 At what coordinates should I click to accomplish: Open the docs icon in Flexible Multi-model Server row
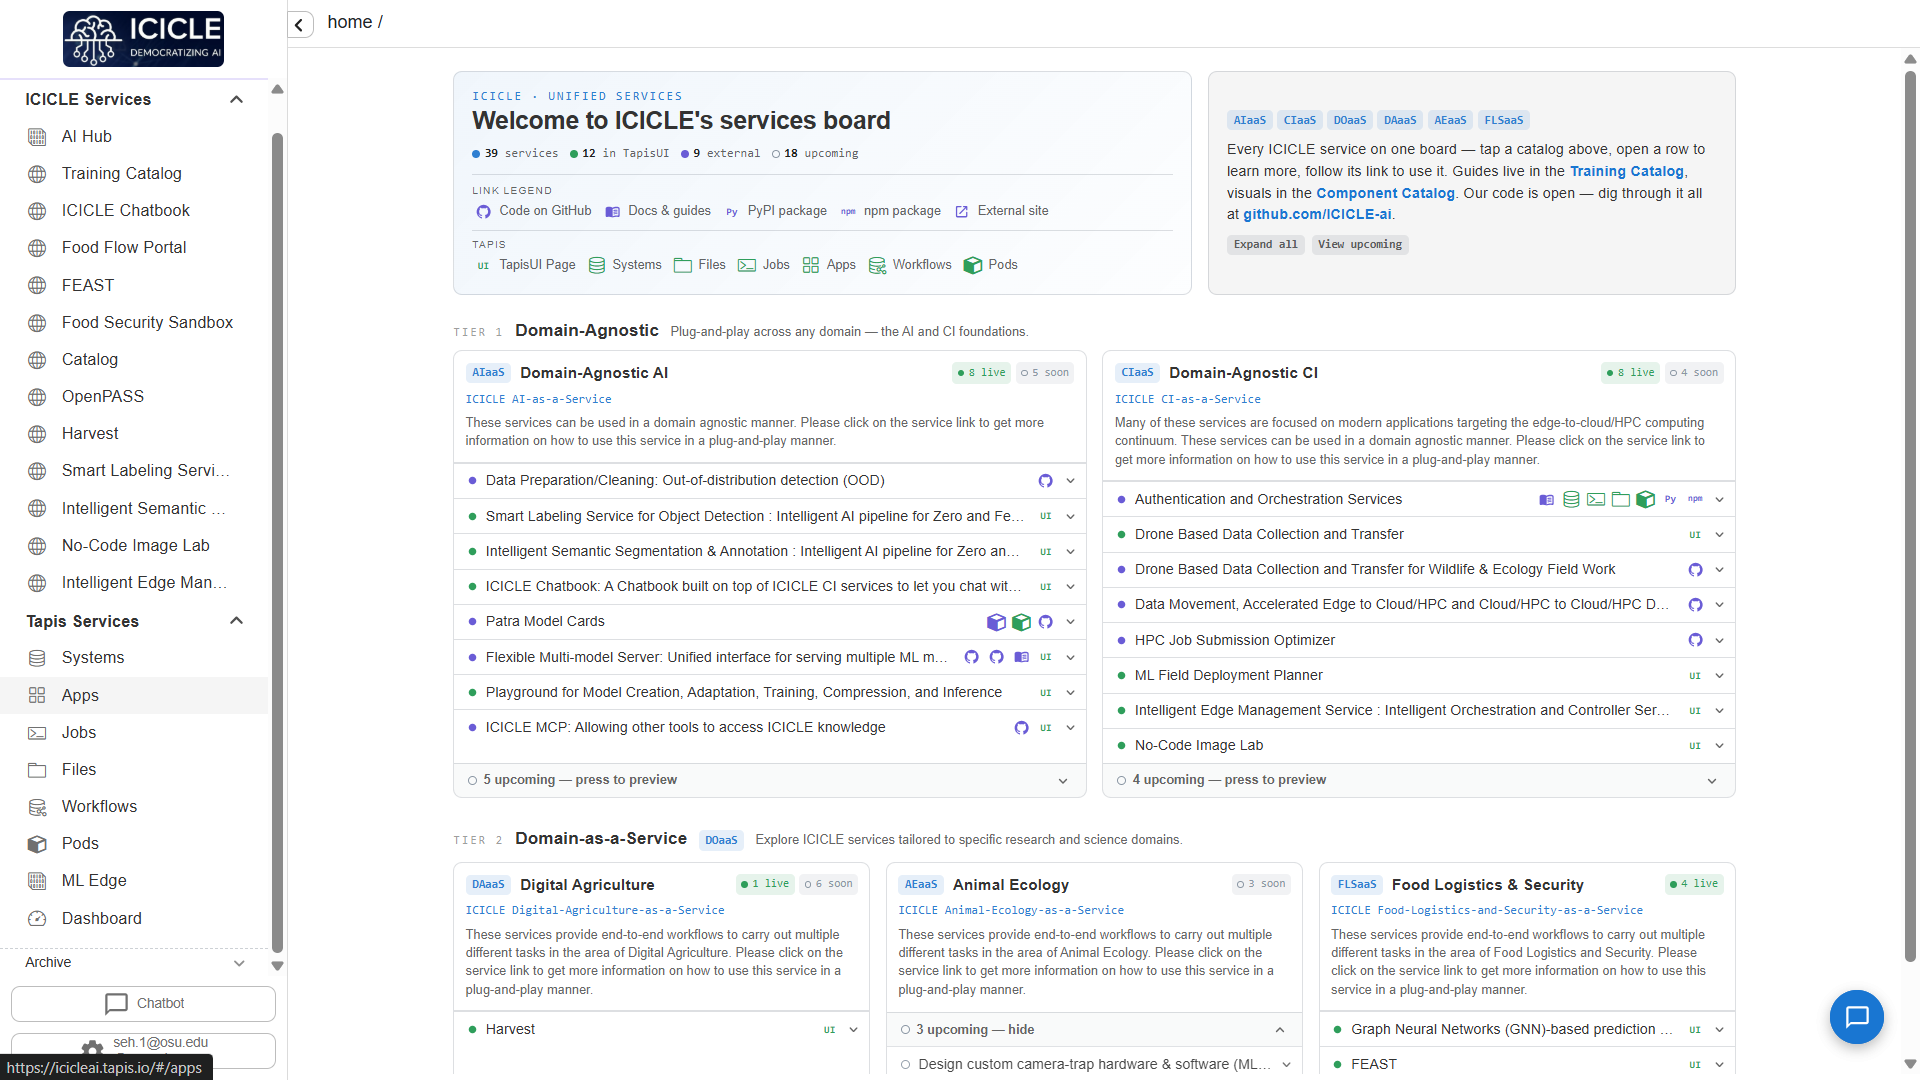tap(1021, 657)
